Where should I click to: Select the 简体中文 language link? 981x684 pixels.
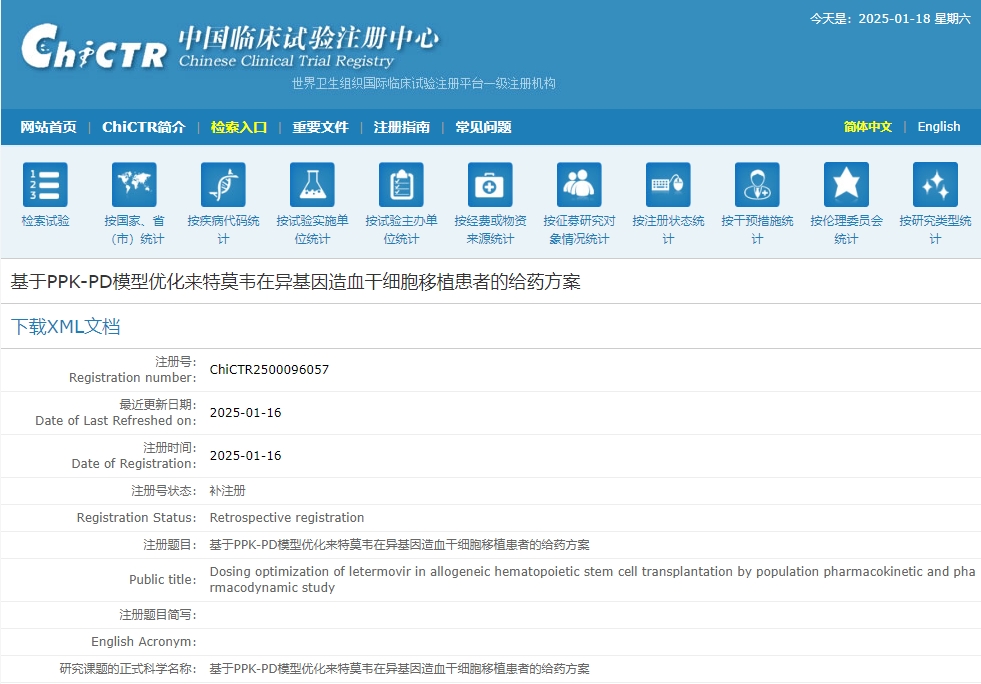(x=866, y=127)
